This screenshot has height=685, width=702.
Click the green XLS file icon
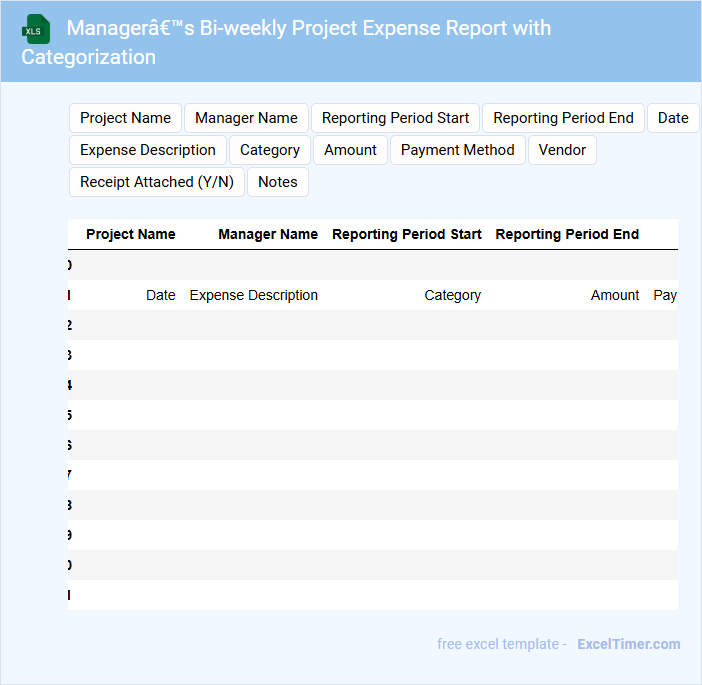(x=36, y=29)
